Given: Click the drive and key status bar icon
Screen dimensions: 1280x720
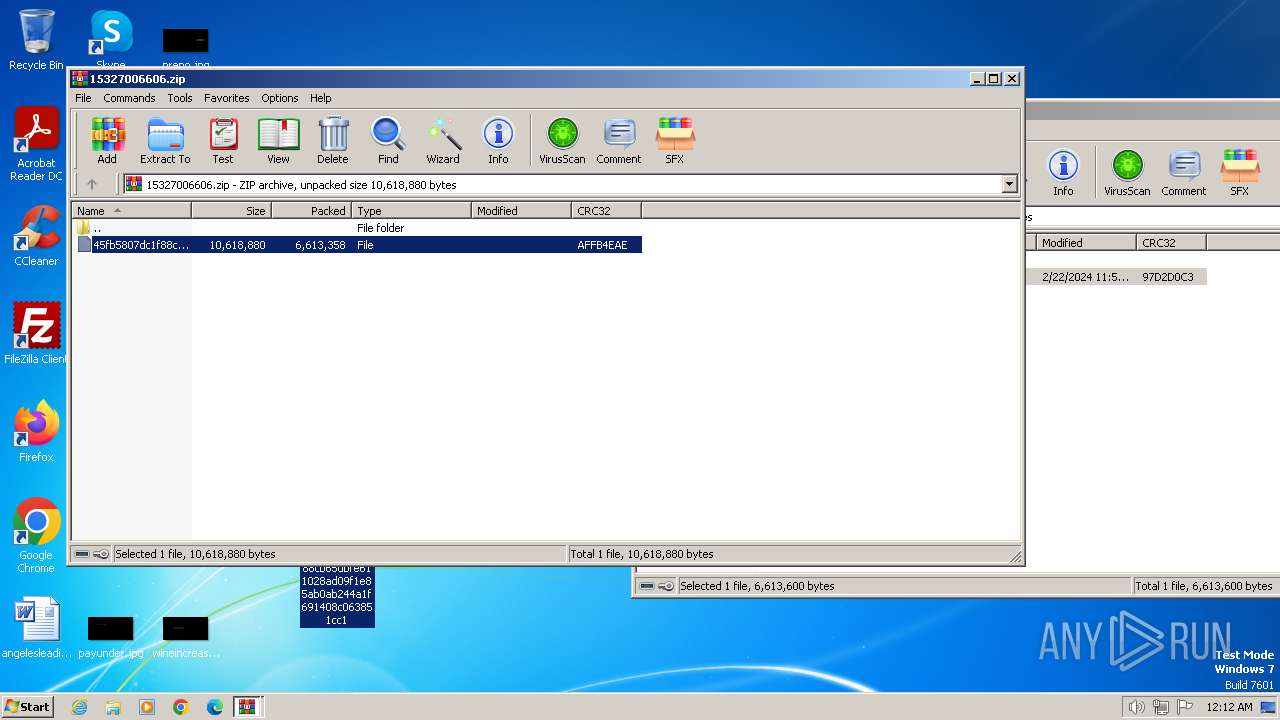Looking at the screenshot, I should (92, 554).
